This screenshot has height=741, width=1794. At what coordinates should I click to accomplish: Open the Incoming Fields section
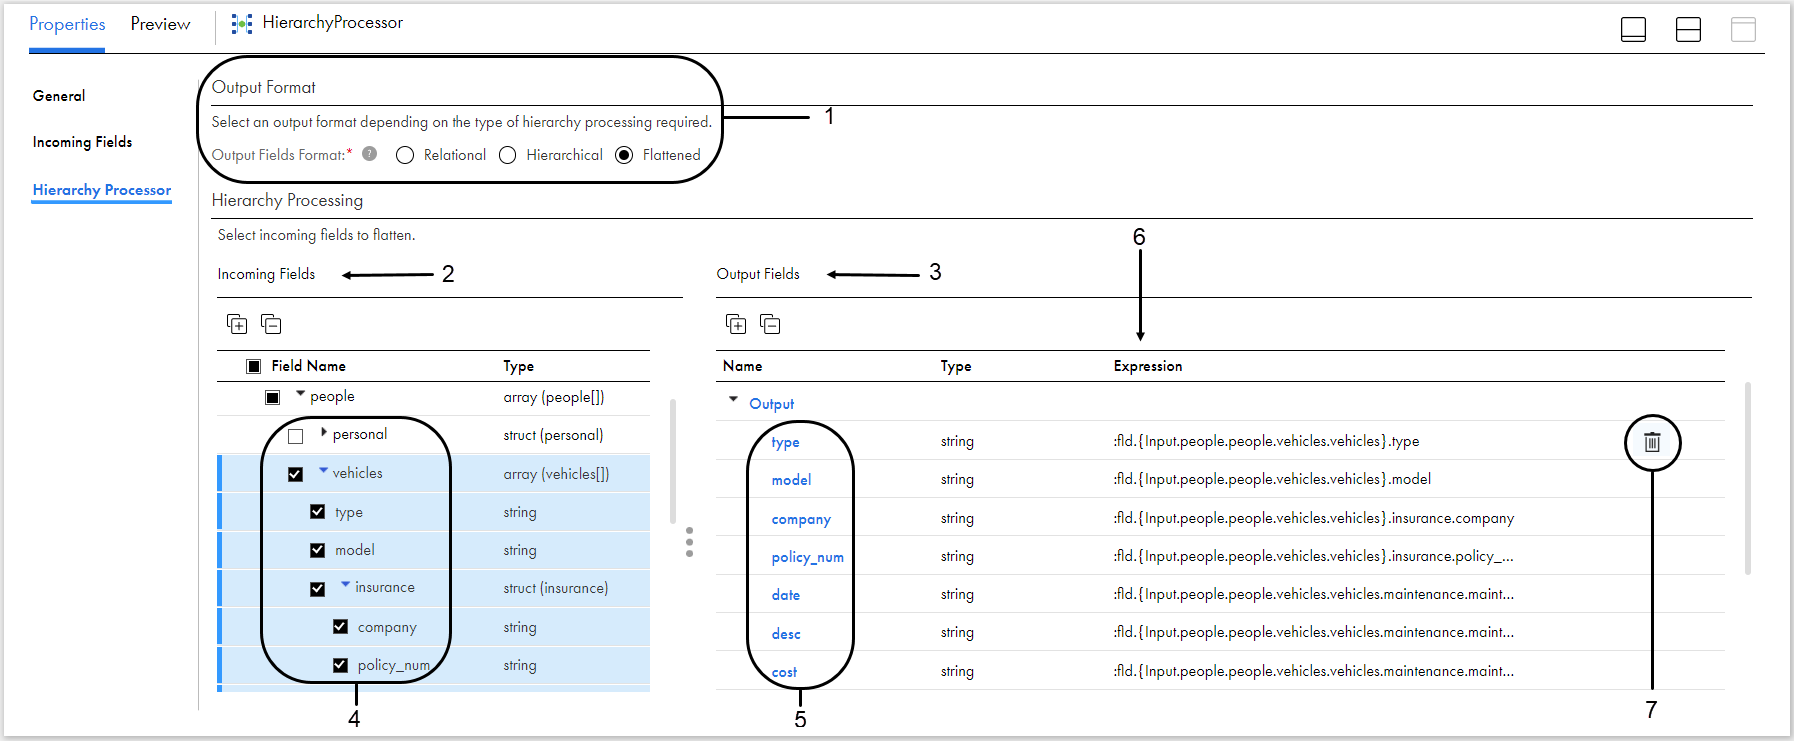(82, 142)
